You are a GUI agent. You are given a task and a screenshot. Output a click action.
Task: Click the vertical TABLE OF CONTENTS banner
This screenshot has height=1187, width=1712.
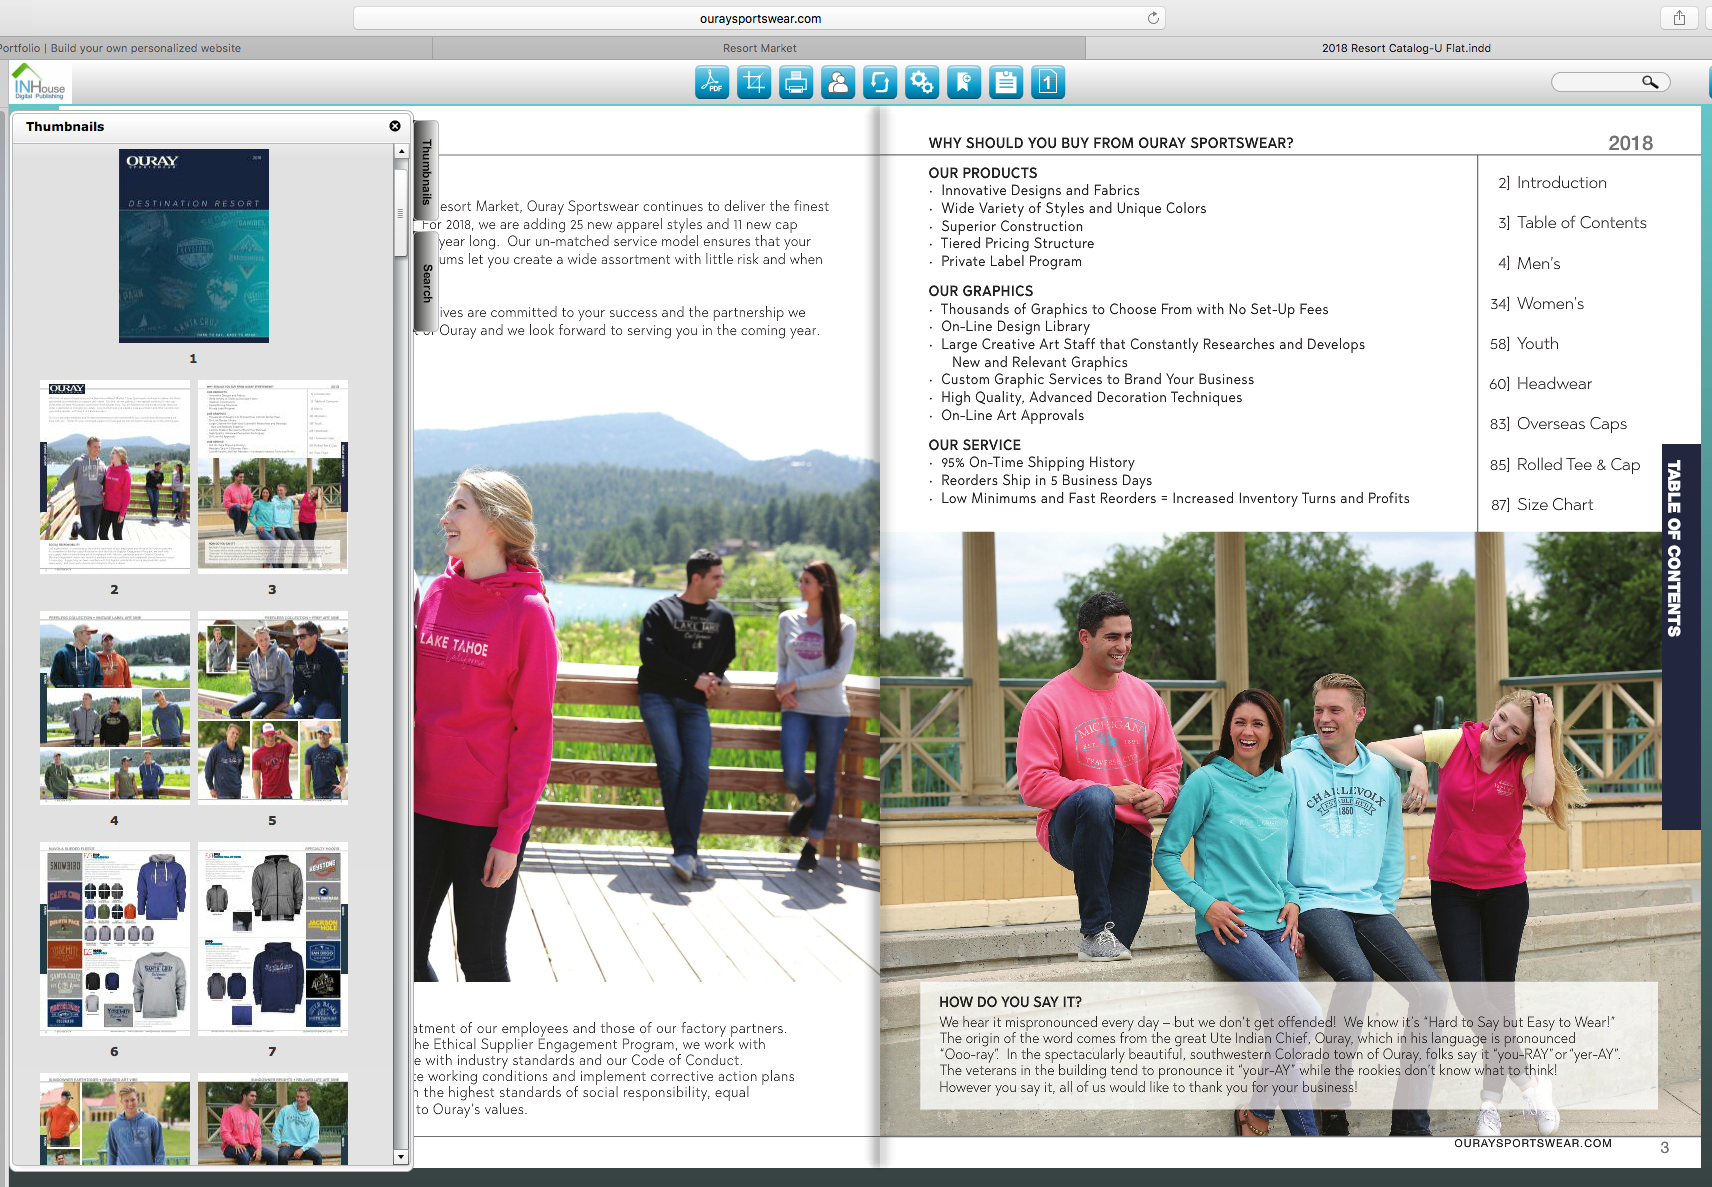1680,637
